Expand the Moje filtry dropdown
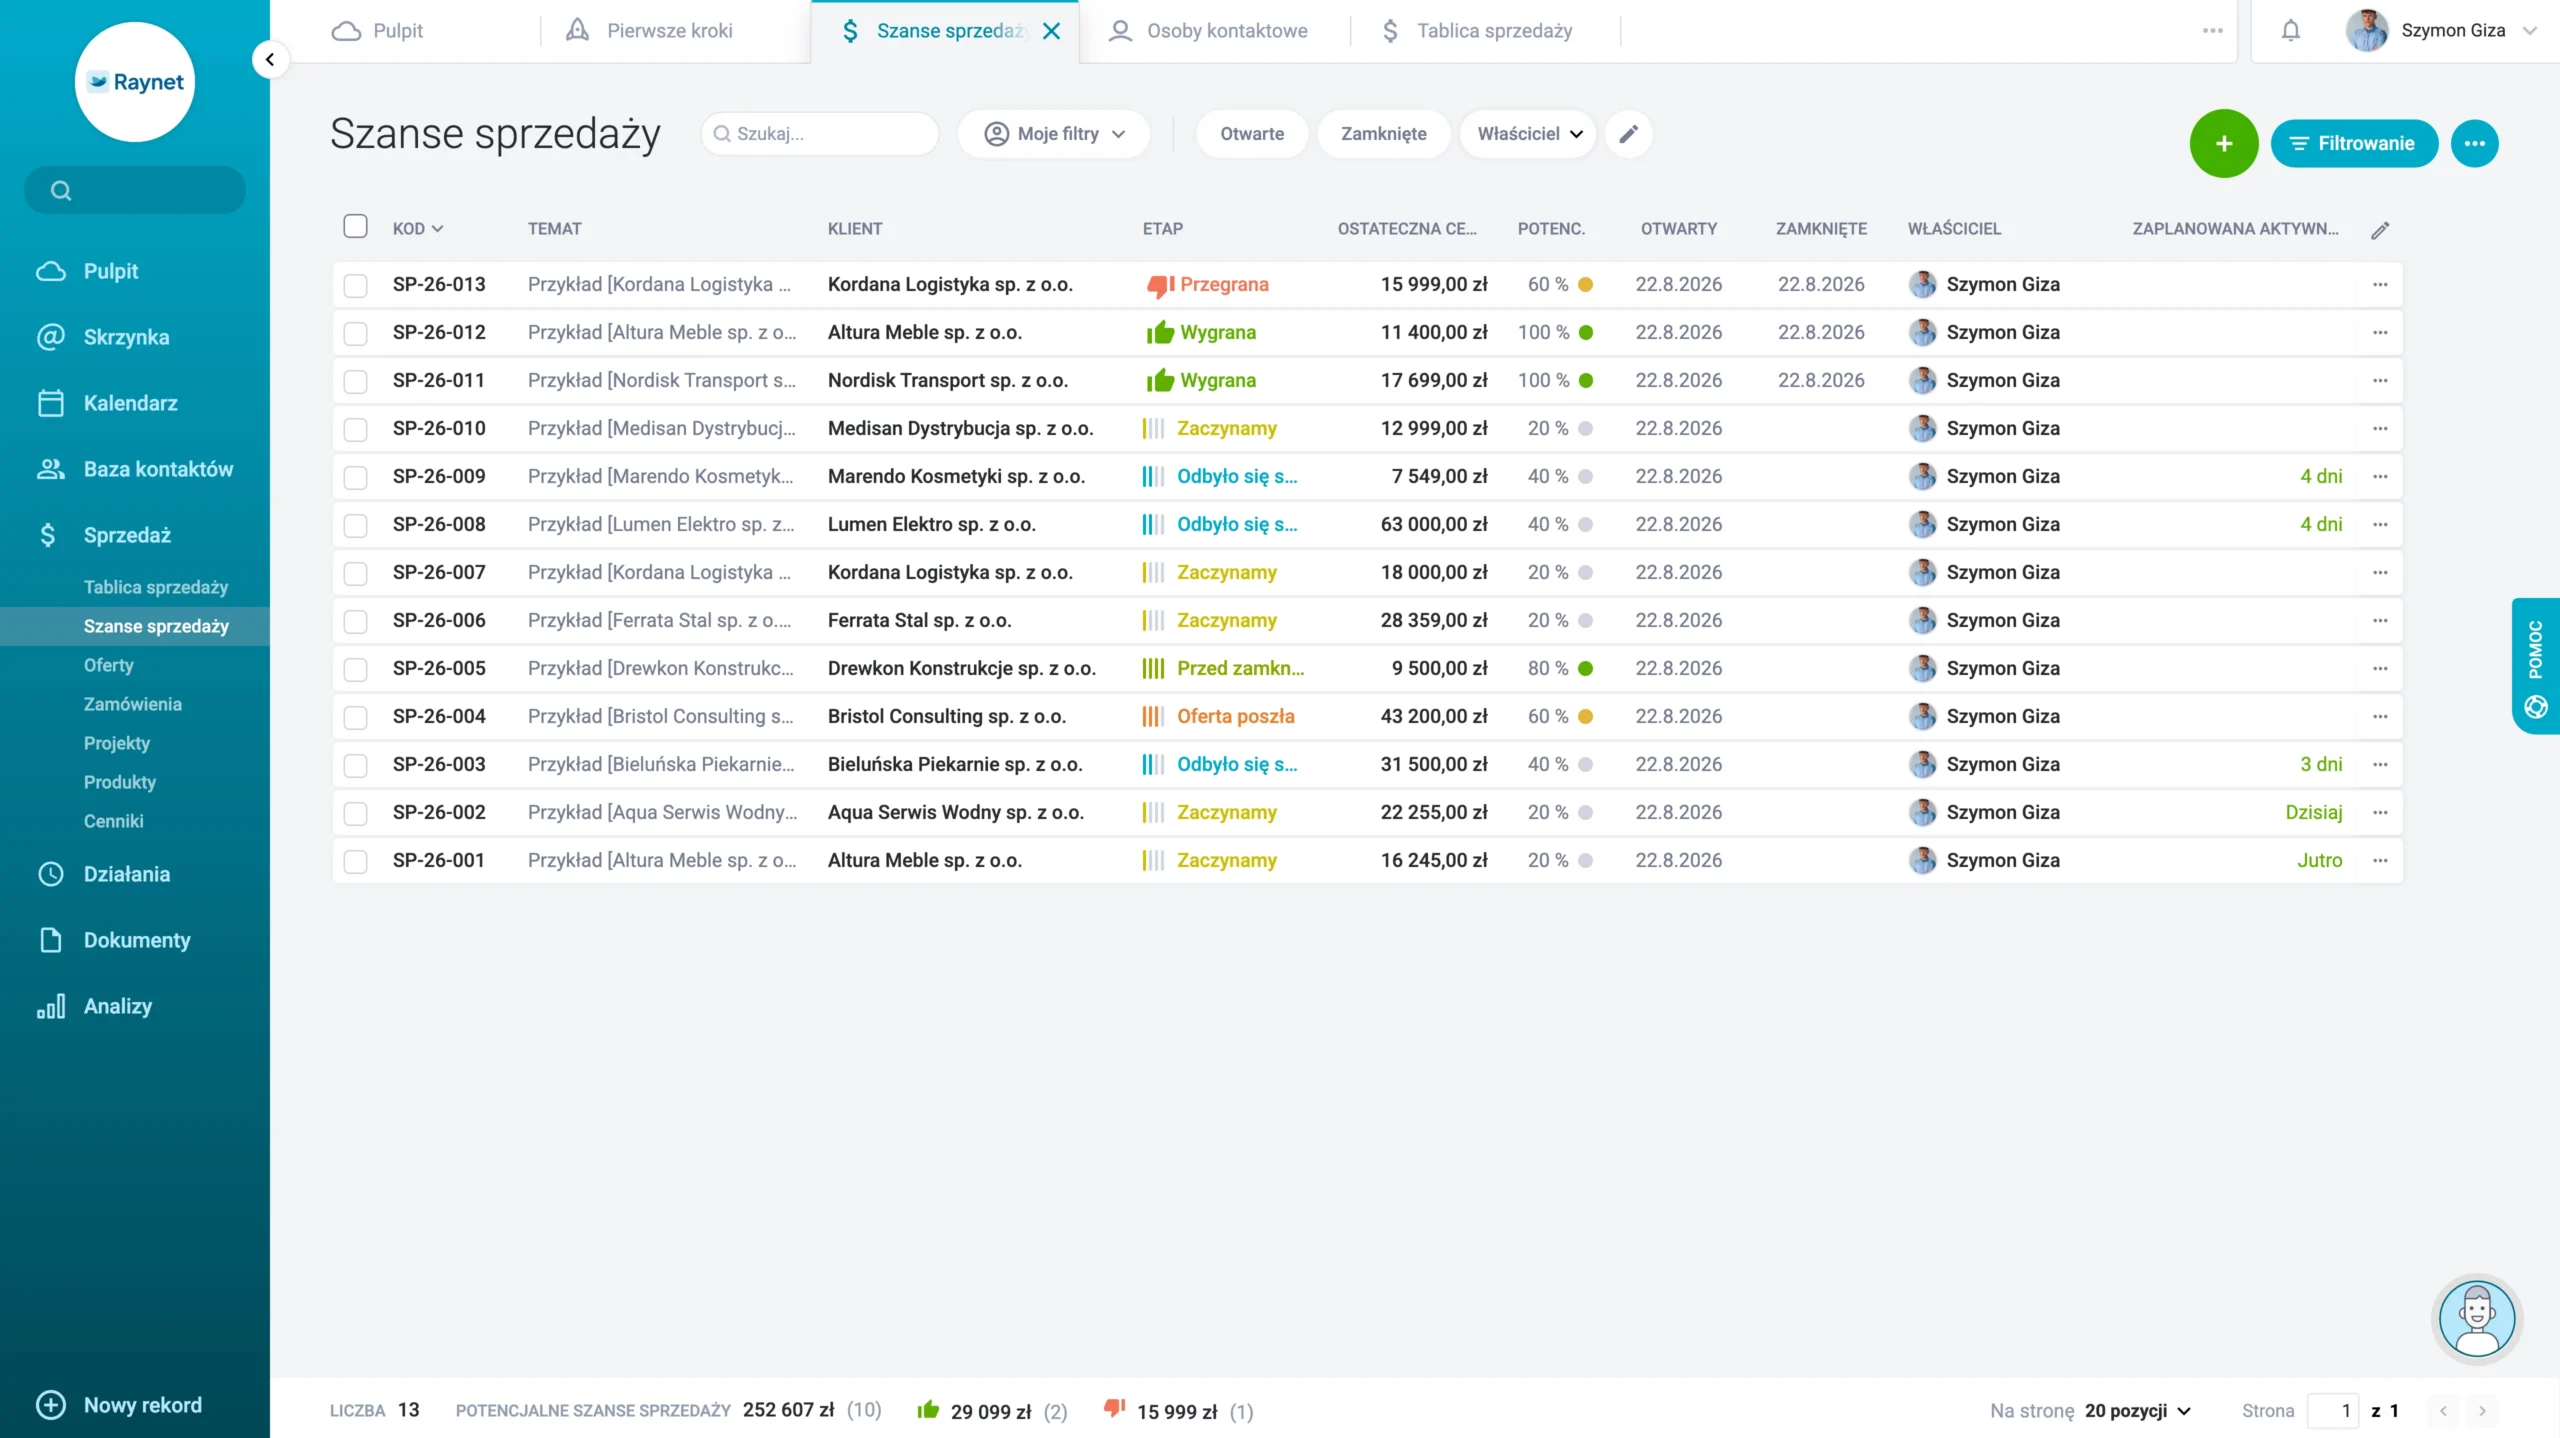The width and height of the screenshot is (2560, 1438). tap(1055, 134)
